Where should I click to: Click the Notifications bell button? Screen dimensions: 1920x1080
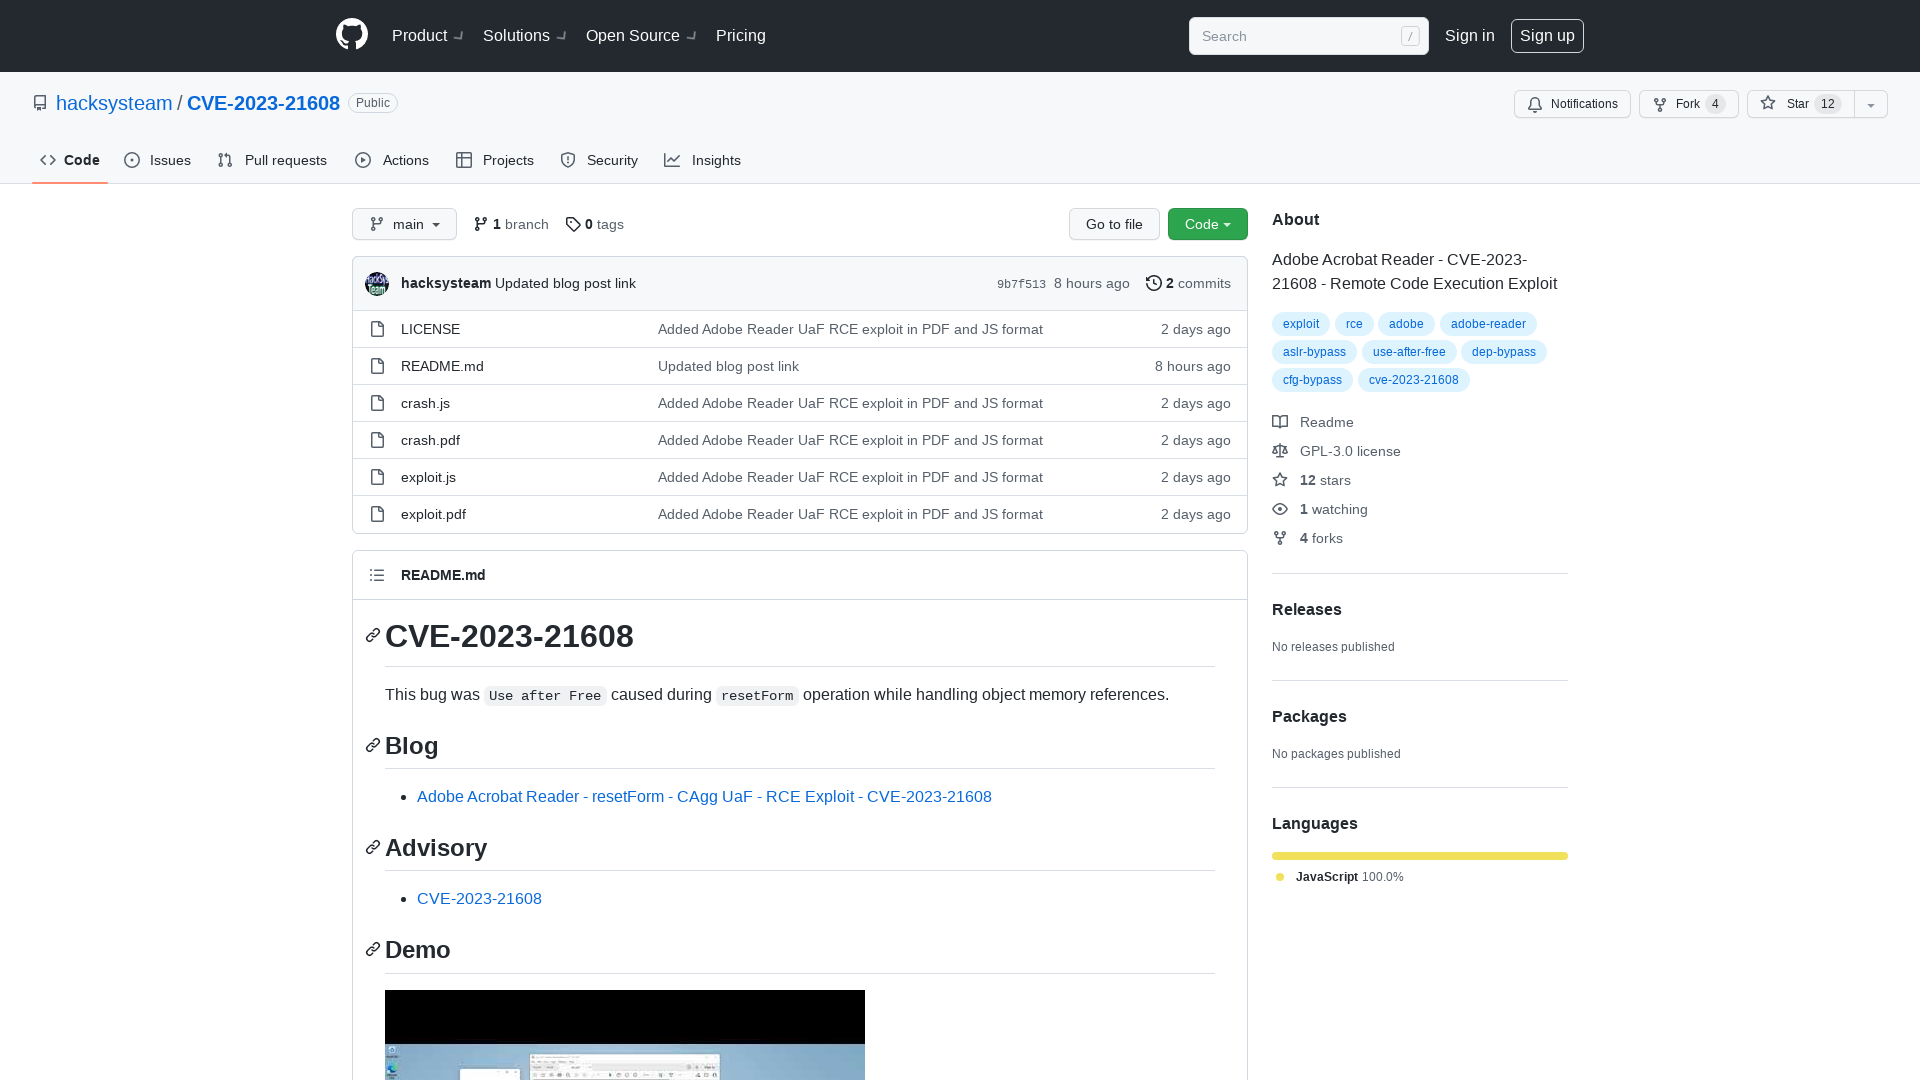pyautogui.click(x=1572, y=104)
